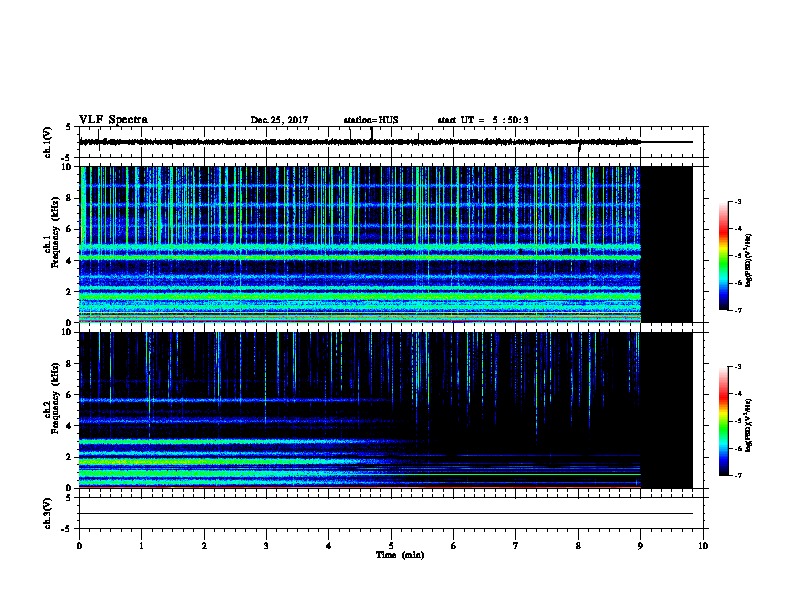Click the time axis tick label "9"
The image size is (792, 612).
point(640,546)
